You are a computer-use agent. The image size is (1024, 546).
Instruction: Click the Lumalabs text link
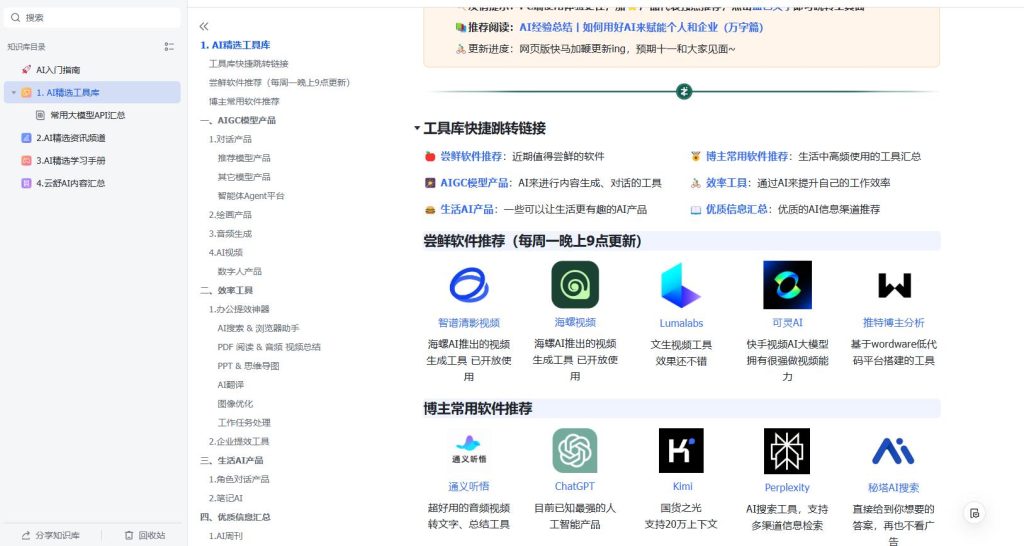point(681,323)
